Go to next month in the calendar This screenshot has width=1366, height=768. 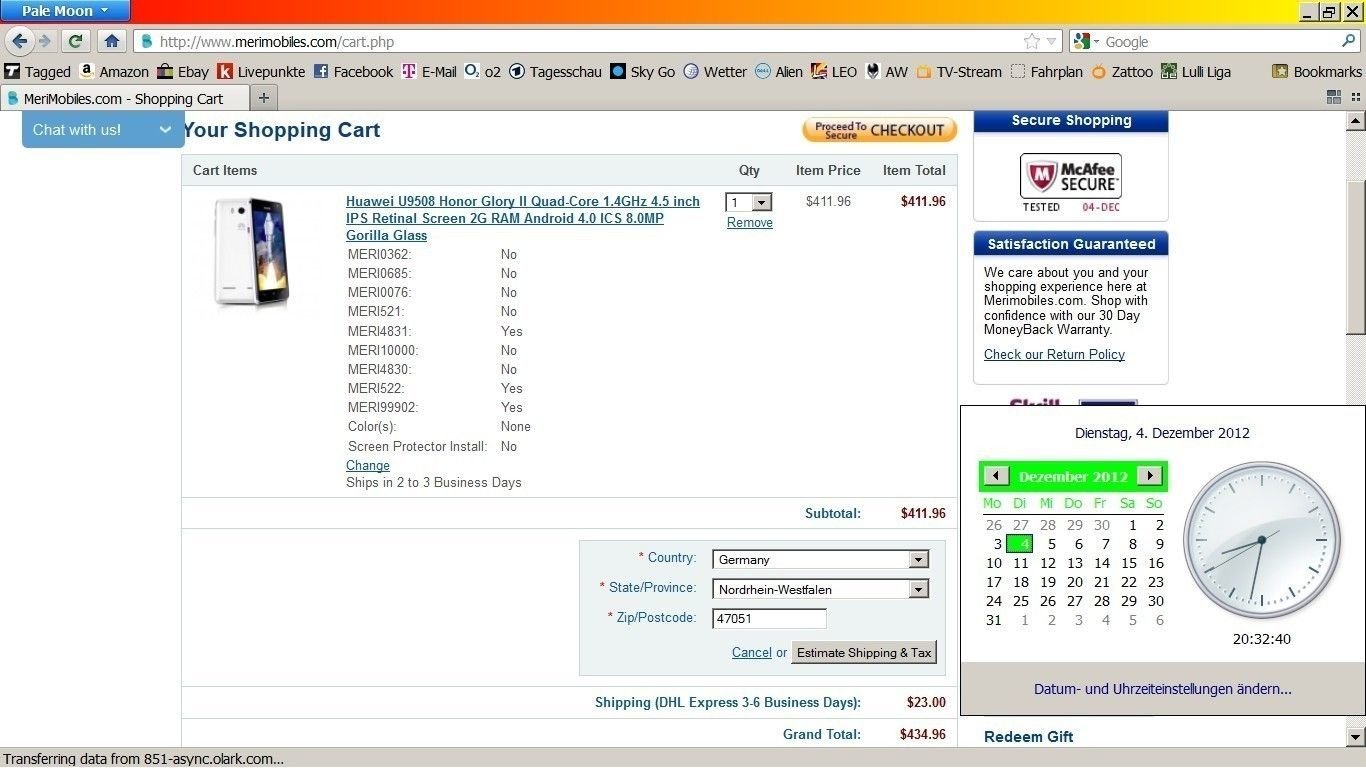click(x=1151, y=476)
